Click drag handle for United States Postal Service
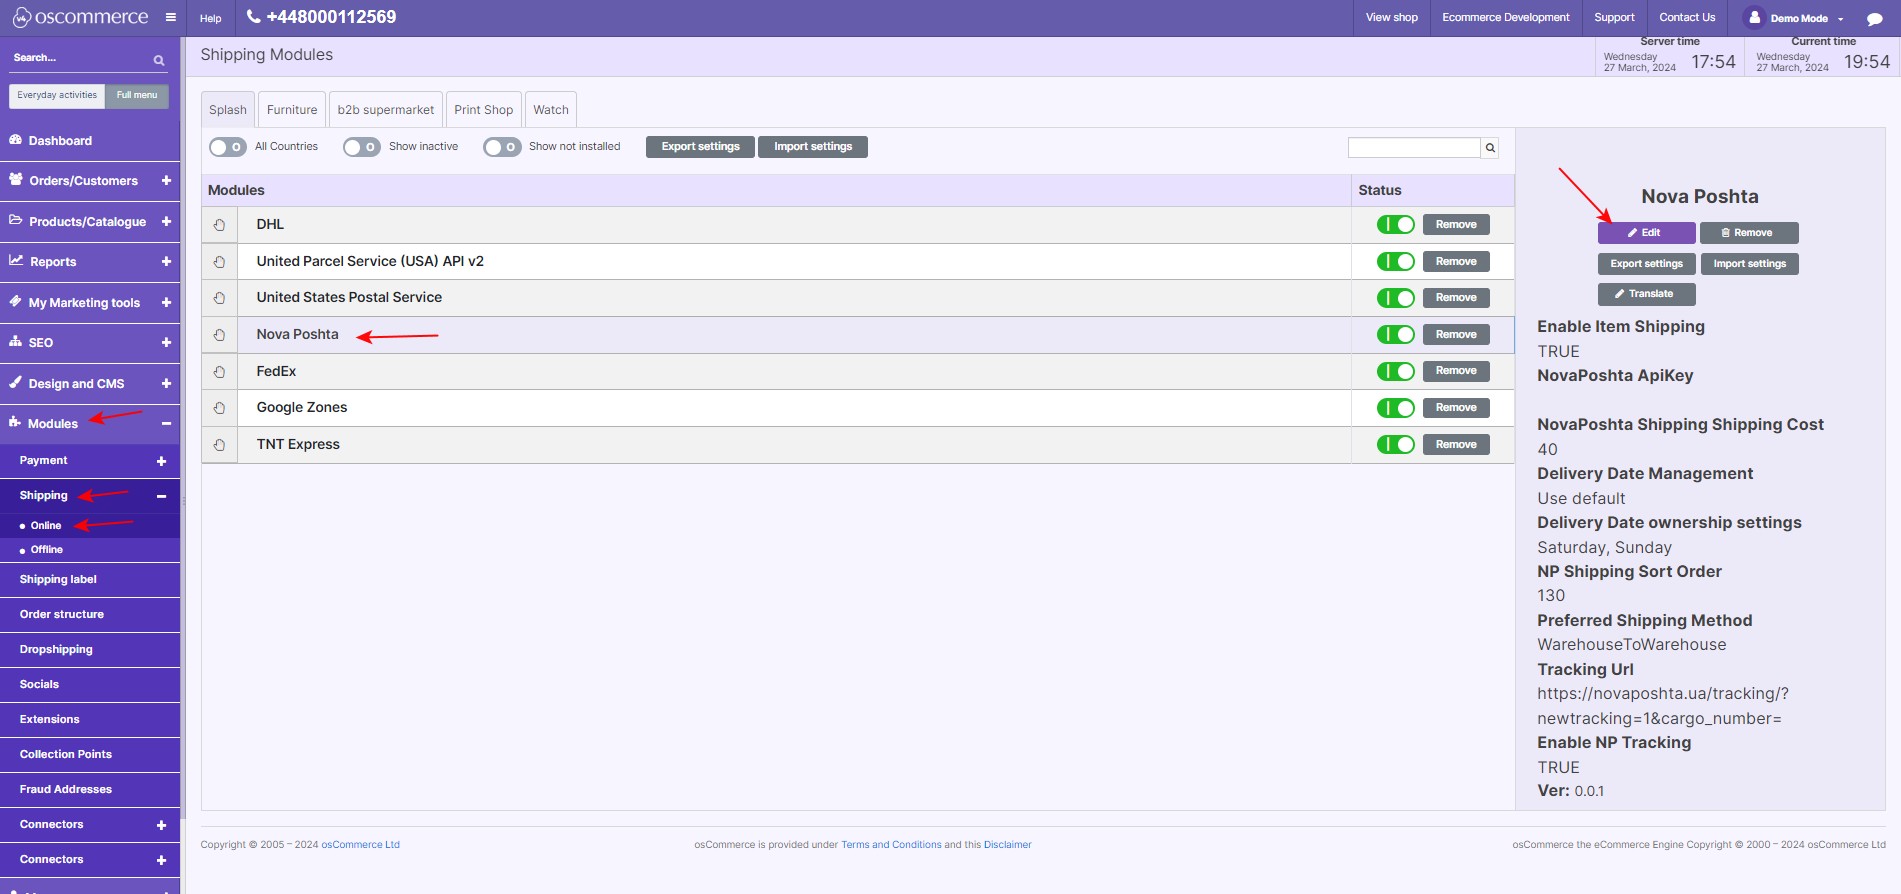 click(219, 298)
